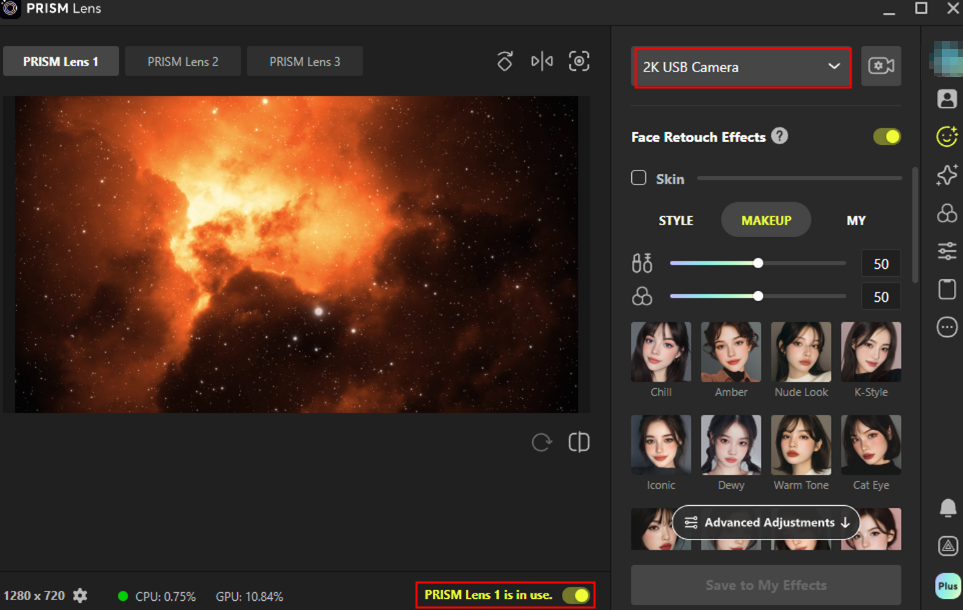Viewport: 963px width, 610px height.
Task: Switch to PRISM Lens 2 tab
Action: (x=183, y=62)
